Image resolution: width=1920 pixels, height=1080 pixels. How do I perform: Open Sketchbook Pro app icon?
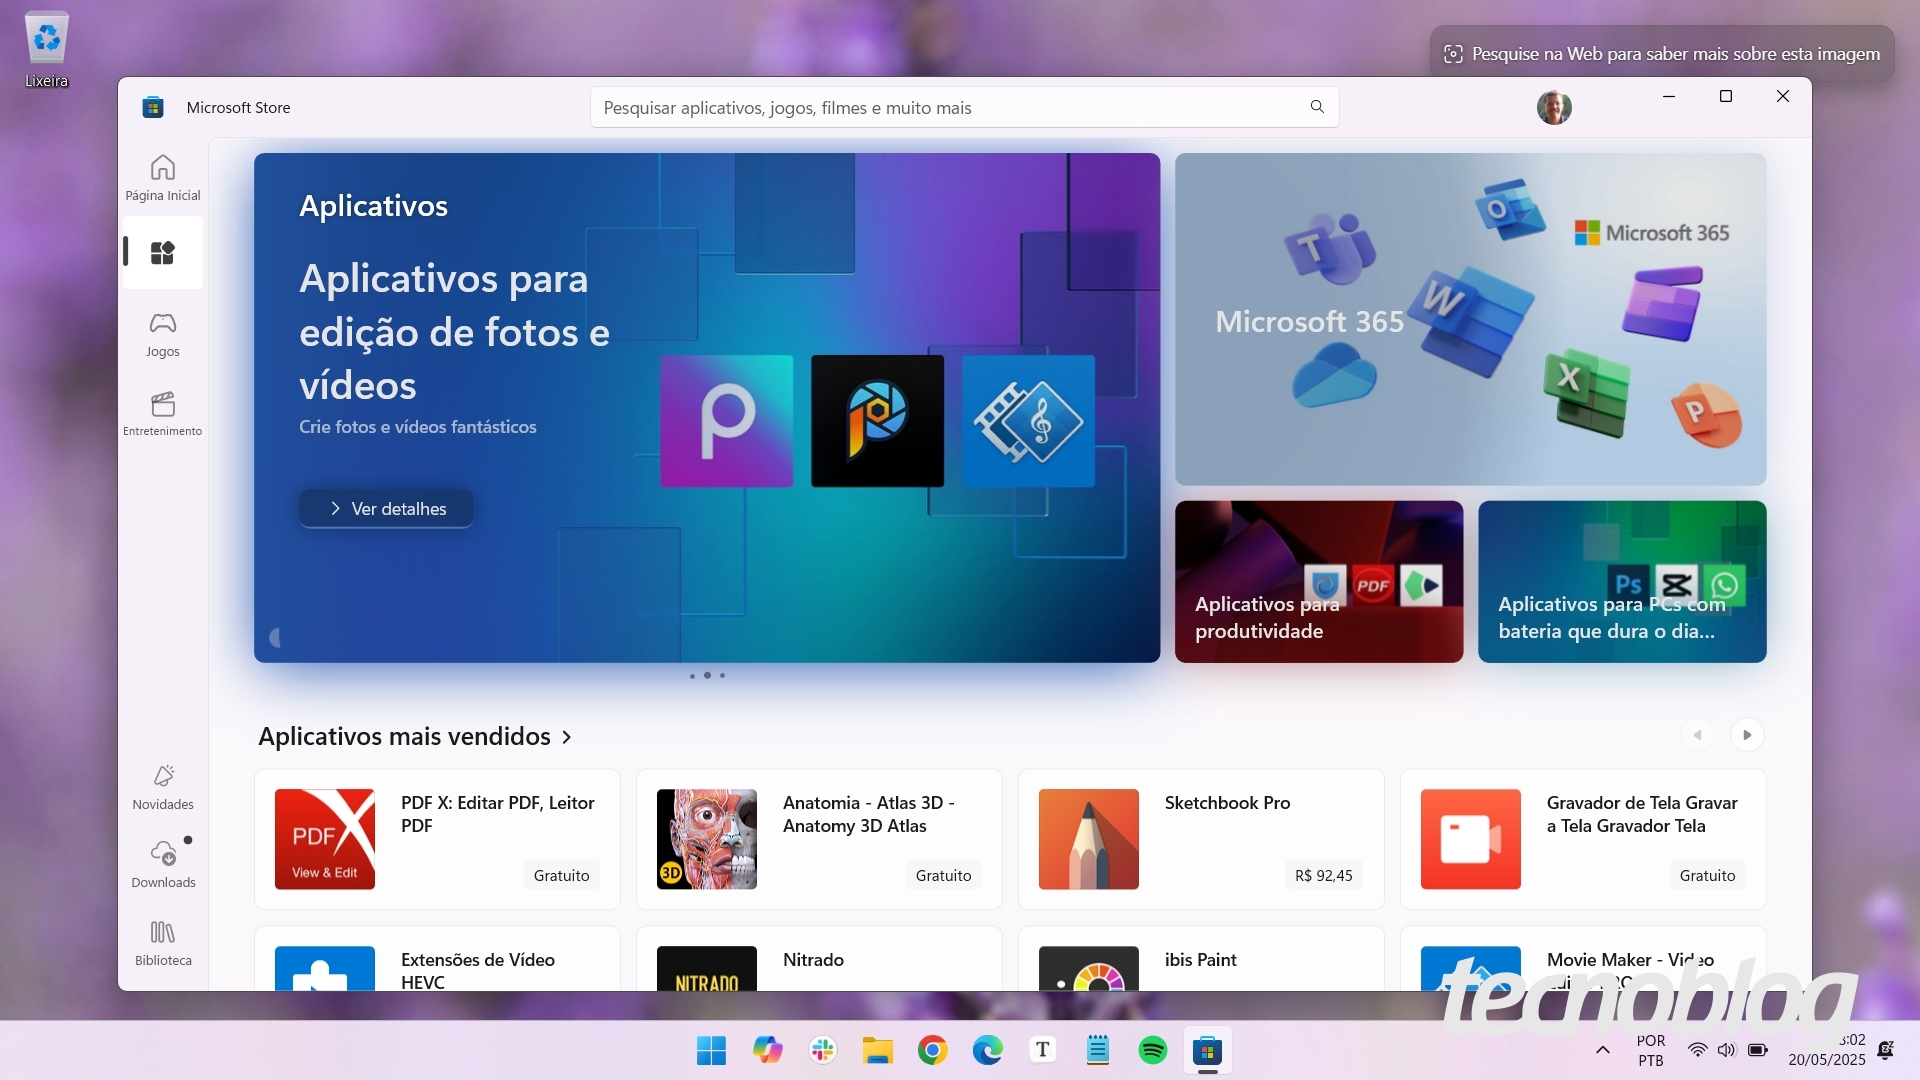pyautogui.click(x=1089, y=839)
